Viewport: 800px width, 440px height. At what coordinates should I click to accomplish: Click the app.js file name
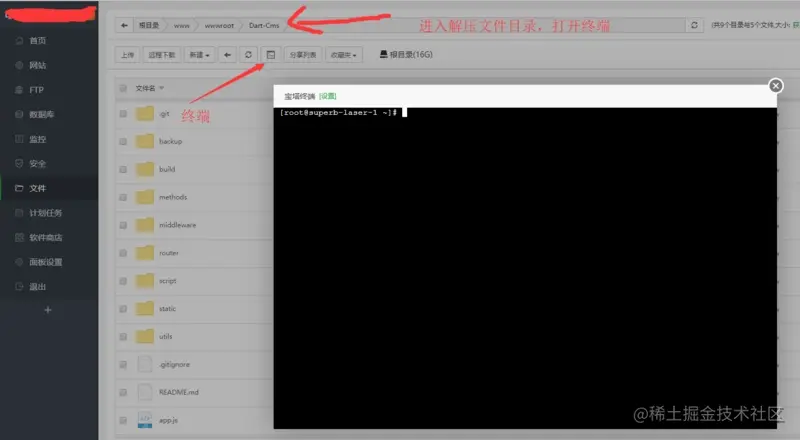168,420
